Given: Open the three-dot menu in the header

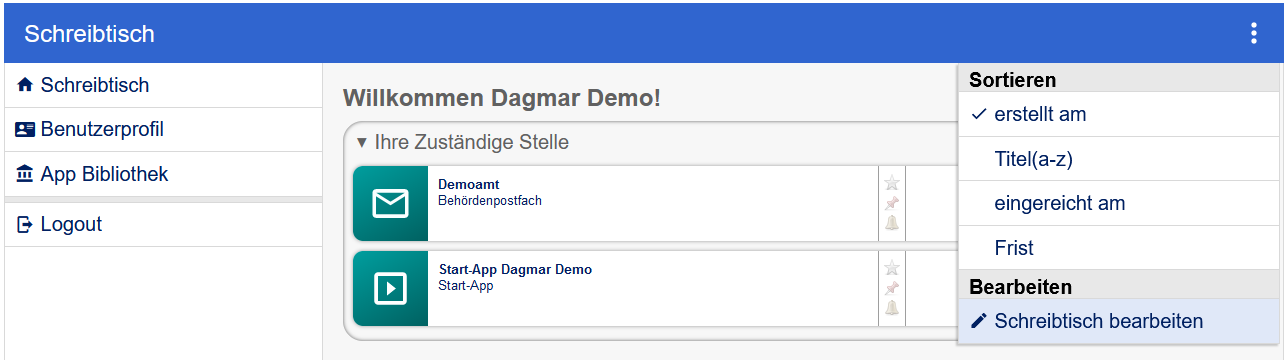Looking at the screenshot, I should point(1253,34).
